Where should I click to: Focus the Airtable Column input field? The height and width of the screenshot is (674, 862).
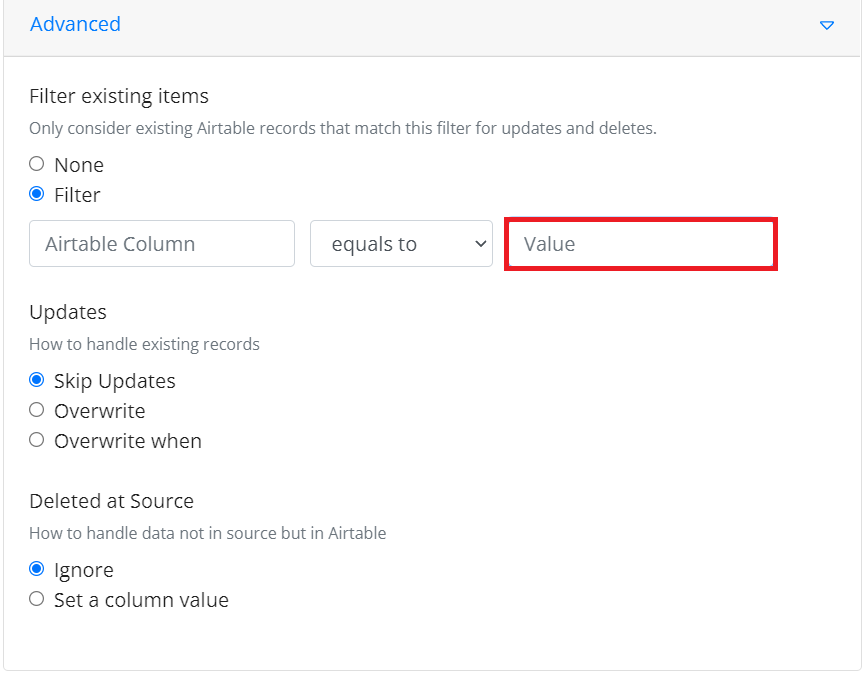pos(162,244)
